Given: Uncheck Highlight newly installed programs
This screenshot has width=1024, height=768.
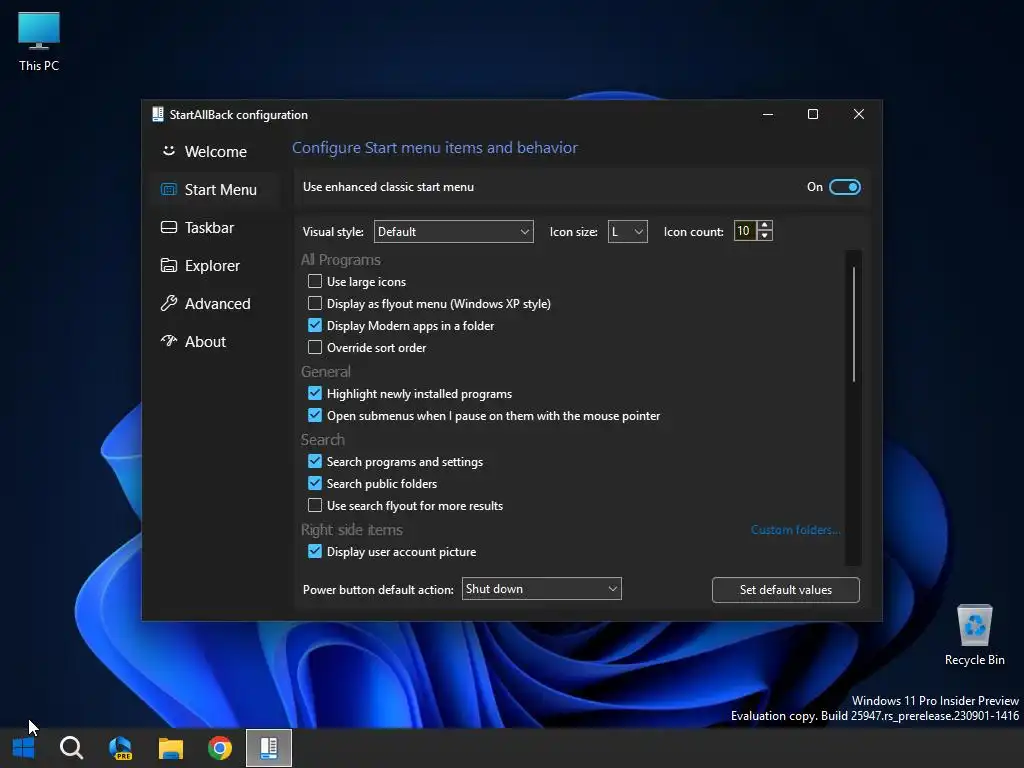Looking at the screenshot, I should coord(315,393).
